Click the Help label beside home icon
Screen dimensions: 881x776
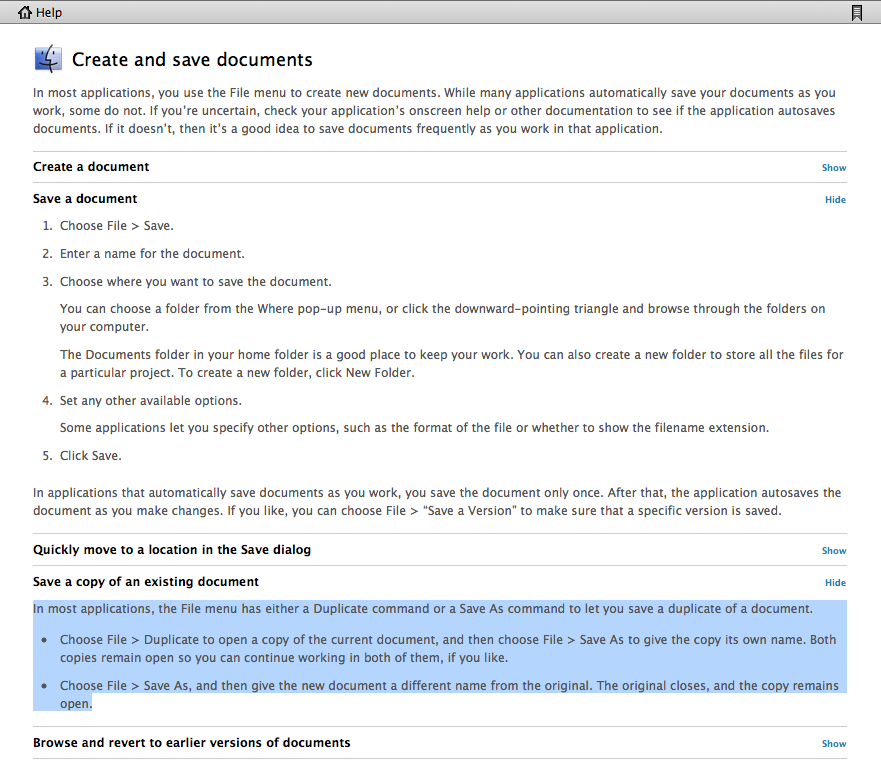click(x=49, y=12)
